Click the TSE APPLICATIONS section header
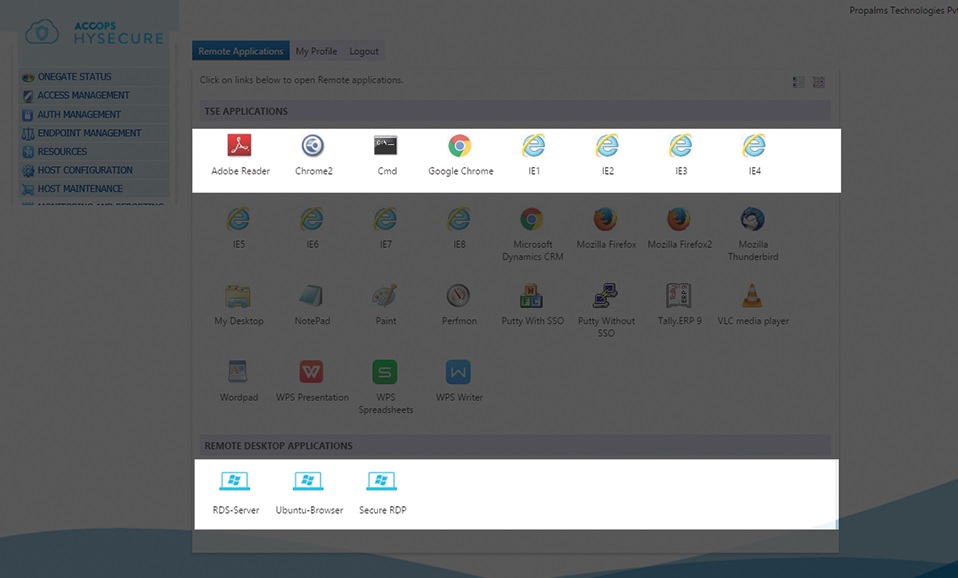958x578 pixels. [515, 111]
